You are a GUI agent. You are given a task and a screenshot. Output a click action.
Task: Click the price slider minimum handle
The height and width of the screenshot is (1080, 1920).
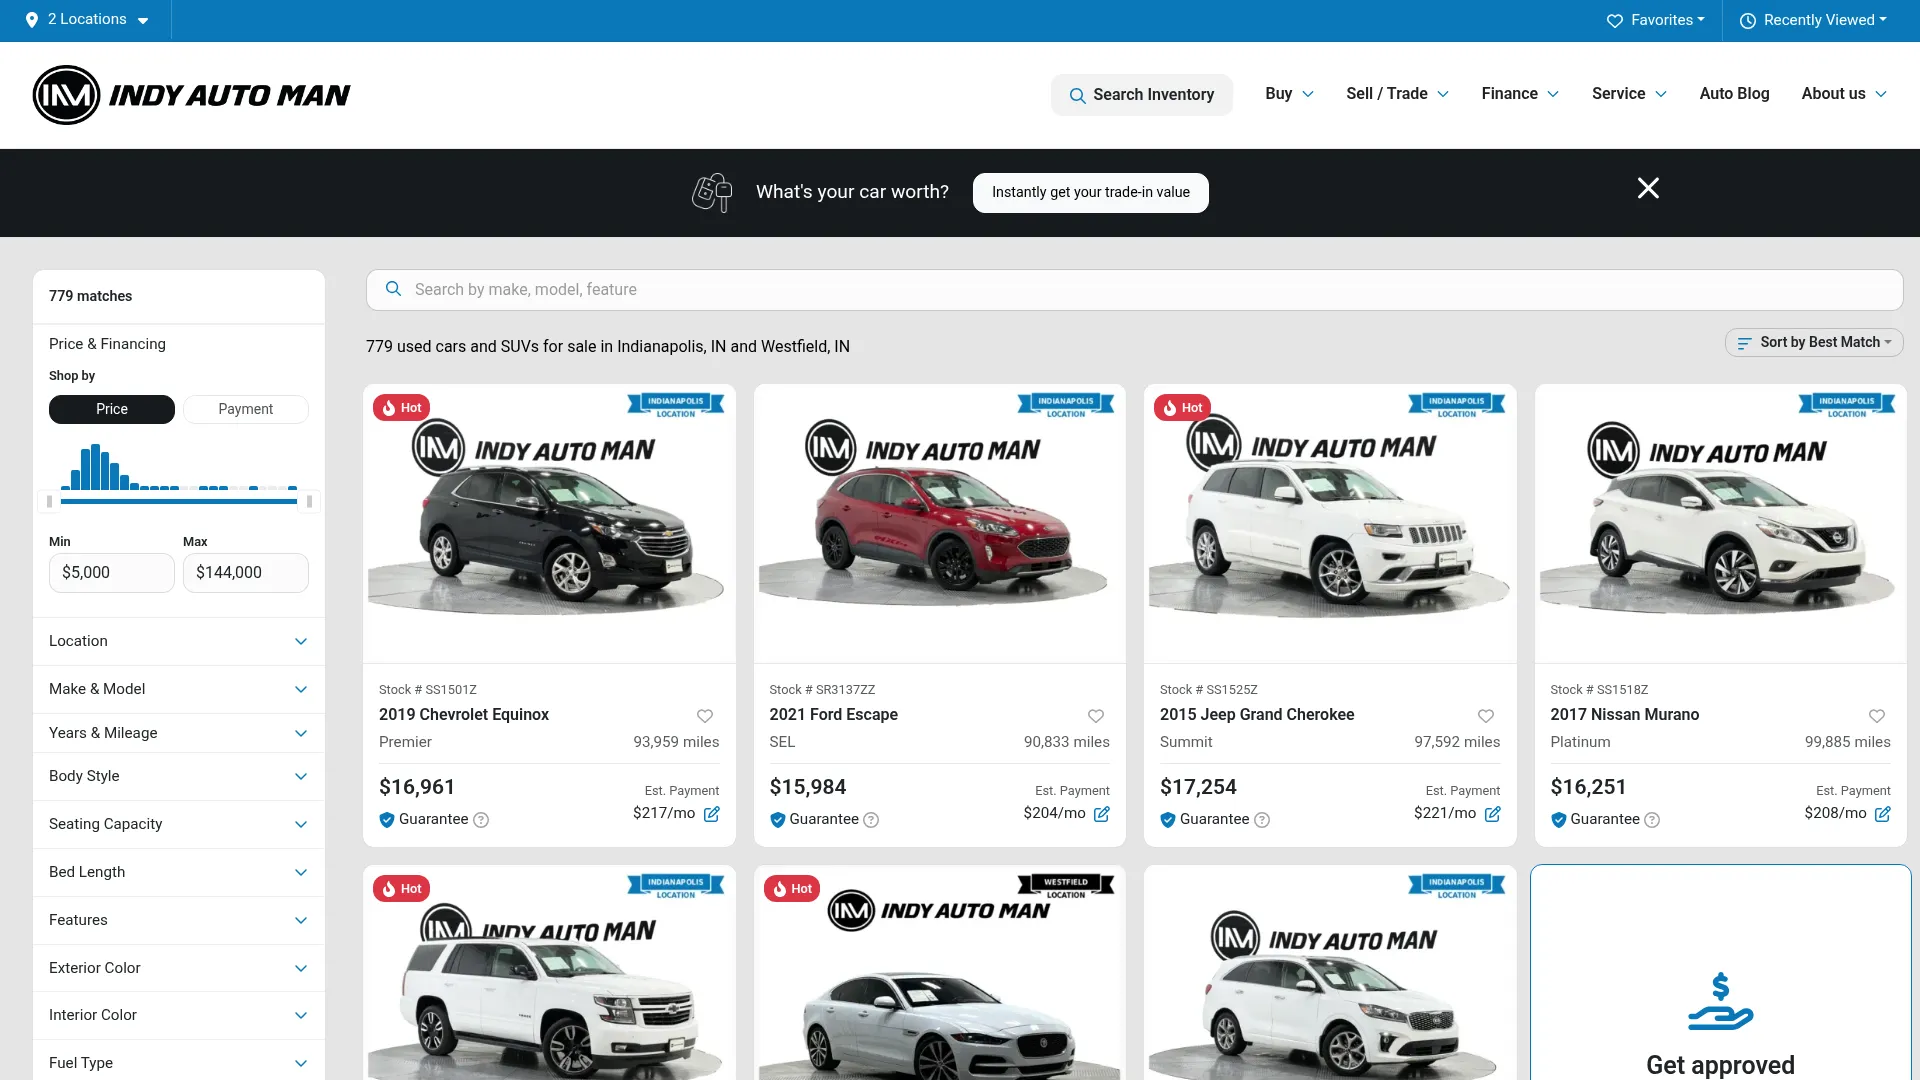(x=50, y=501)
